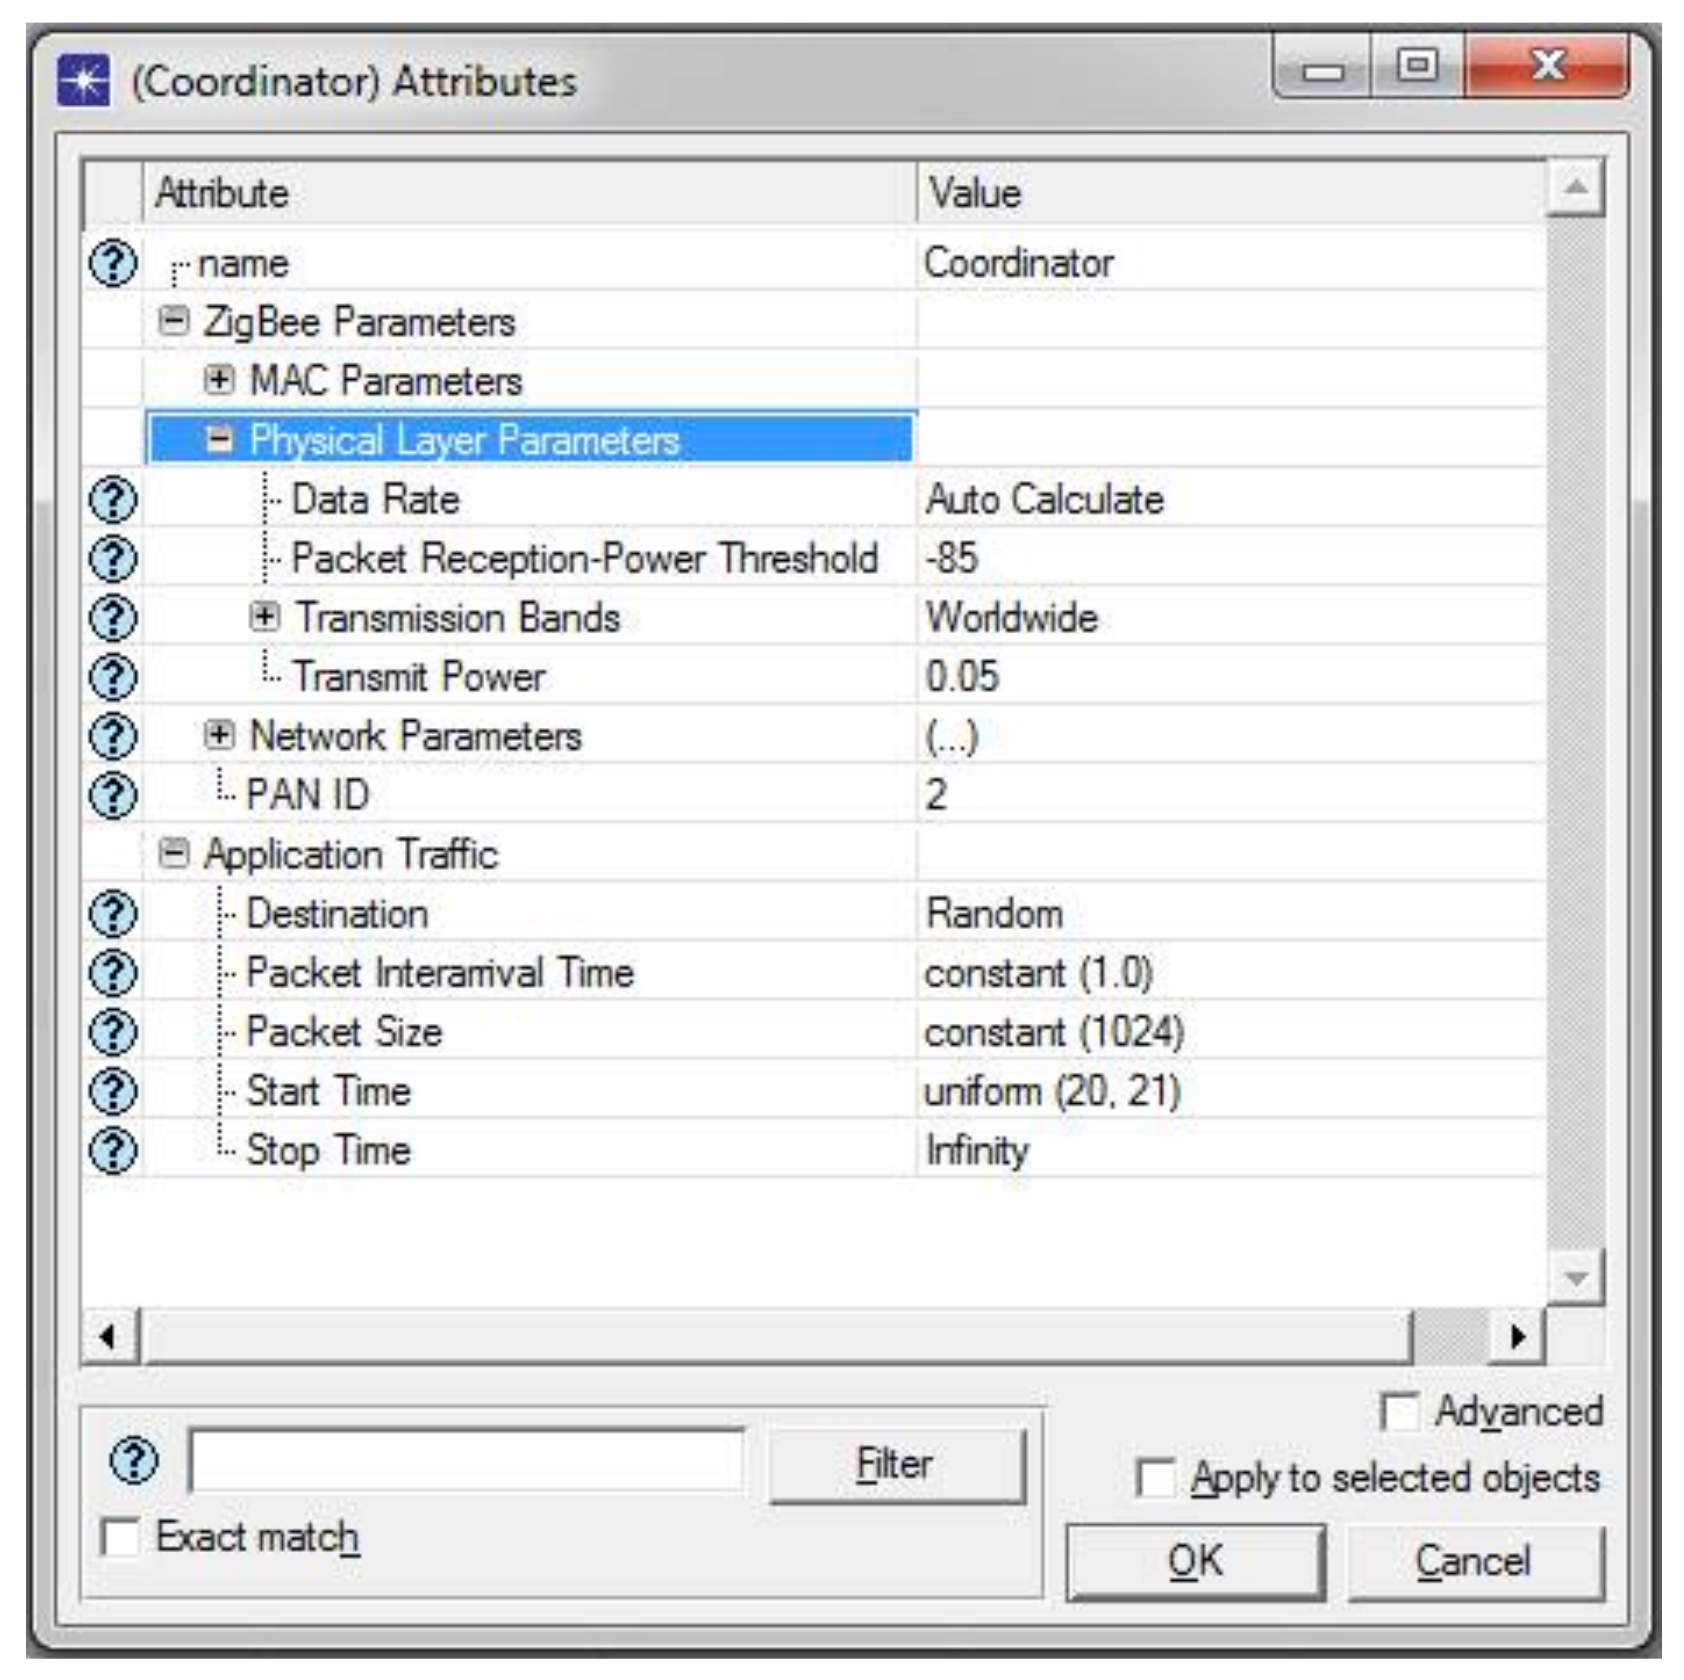Select the Packet Interarrival Time value cell
Screen dimensions: 1684x1680
pyautogui.click(x=1230, y=973)
